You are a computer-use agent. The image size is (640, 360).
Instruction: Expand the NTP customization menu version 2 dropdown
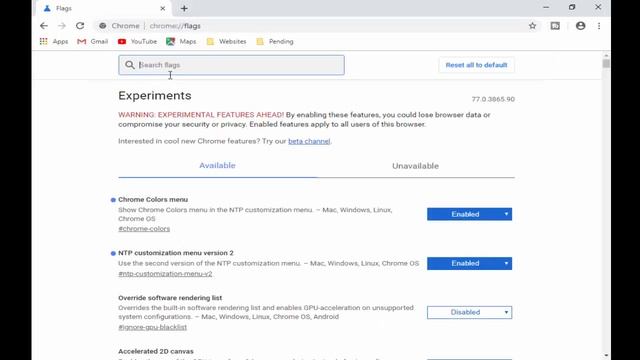pos(469,263)
